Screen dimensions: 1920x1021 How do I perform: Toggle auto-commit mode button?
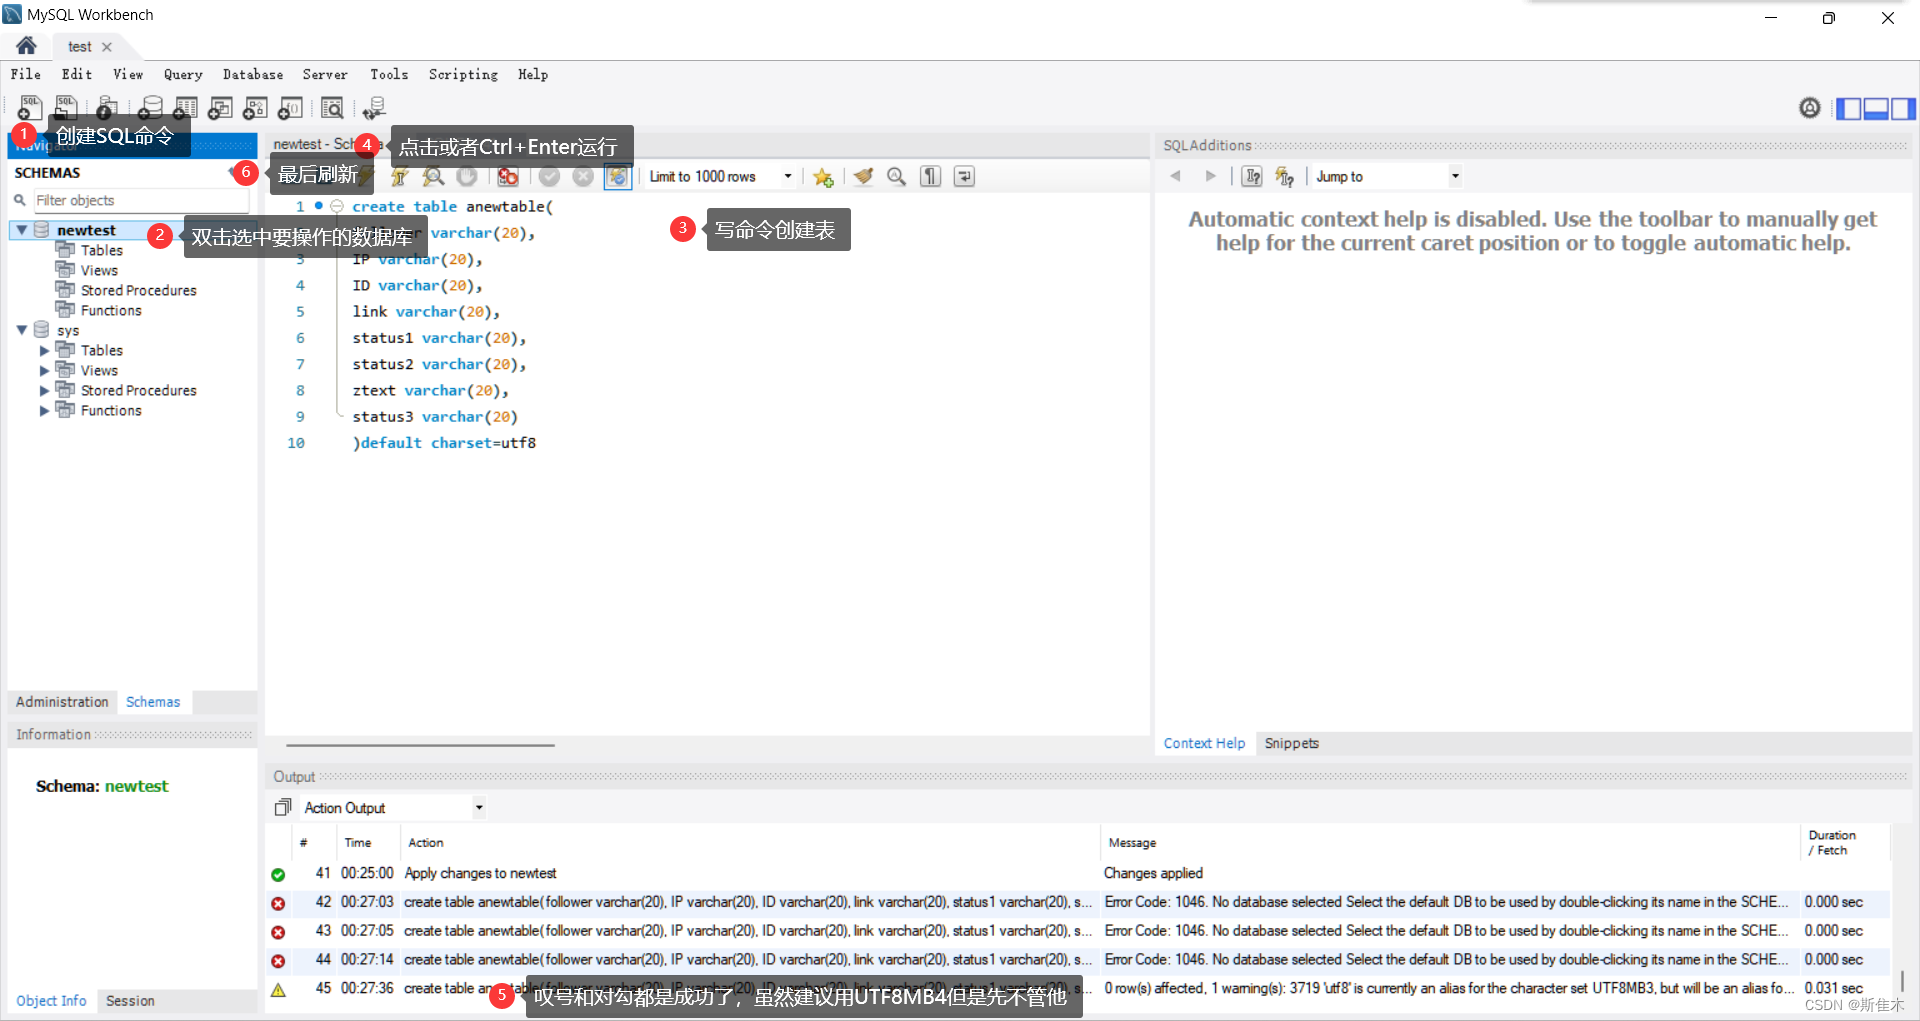click(618, 176)
